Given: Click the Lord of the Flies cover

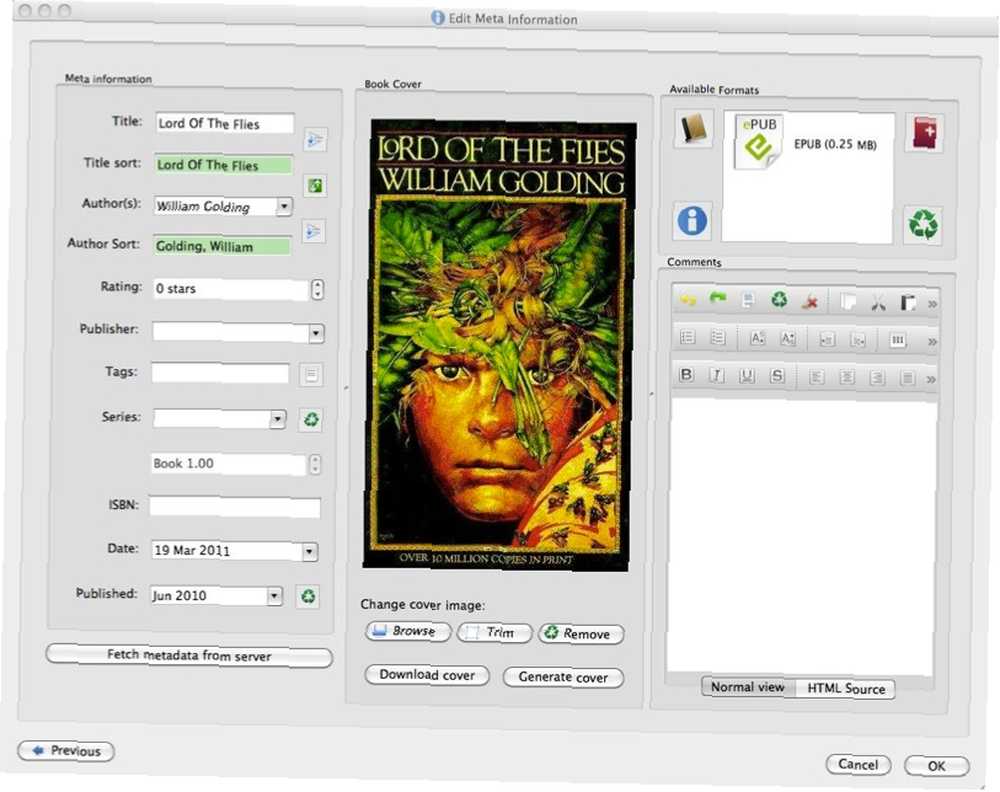Looking at the screenshot, I should pyautogui.click(x=499, y=344).
